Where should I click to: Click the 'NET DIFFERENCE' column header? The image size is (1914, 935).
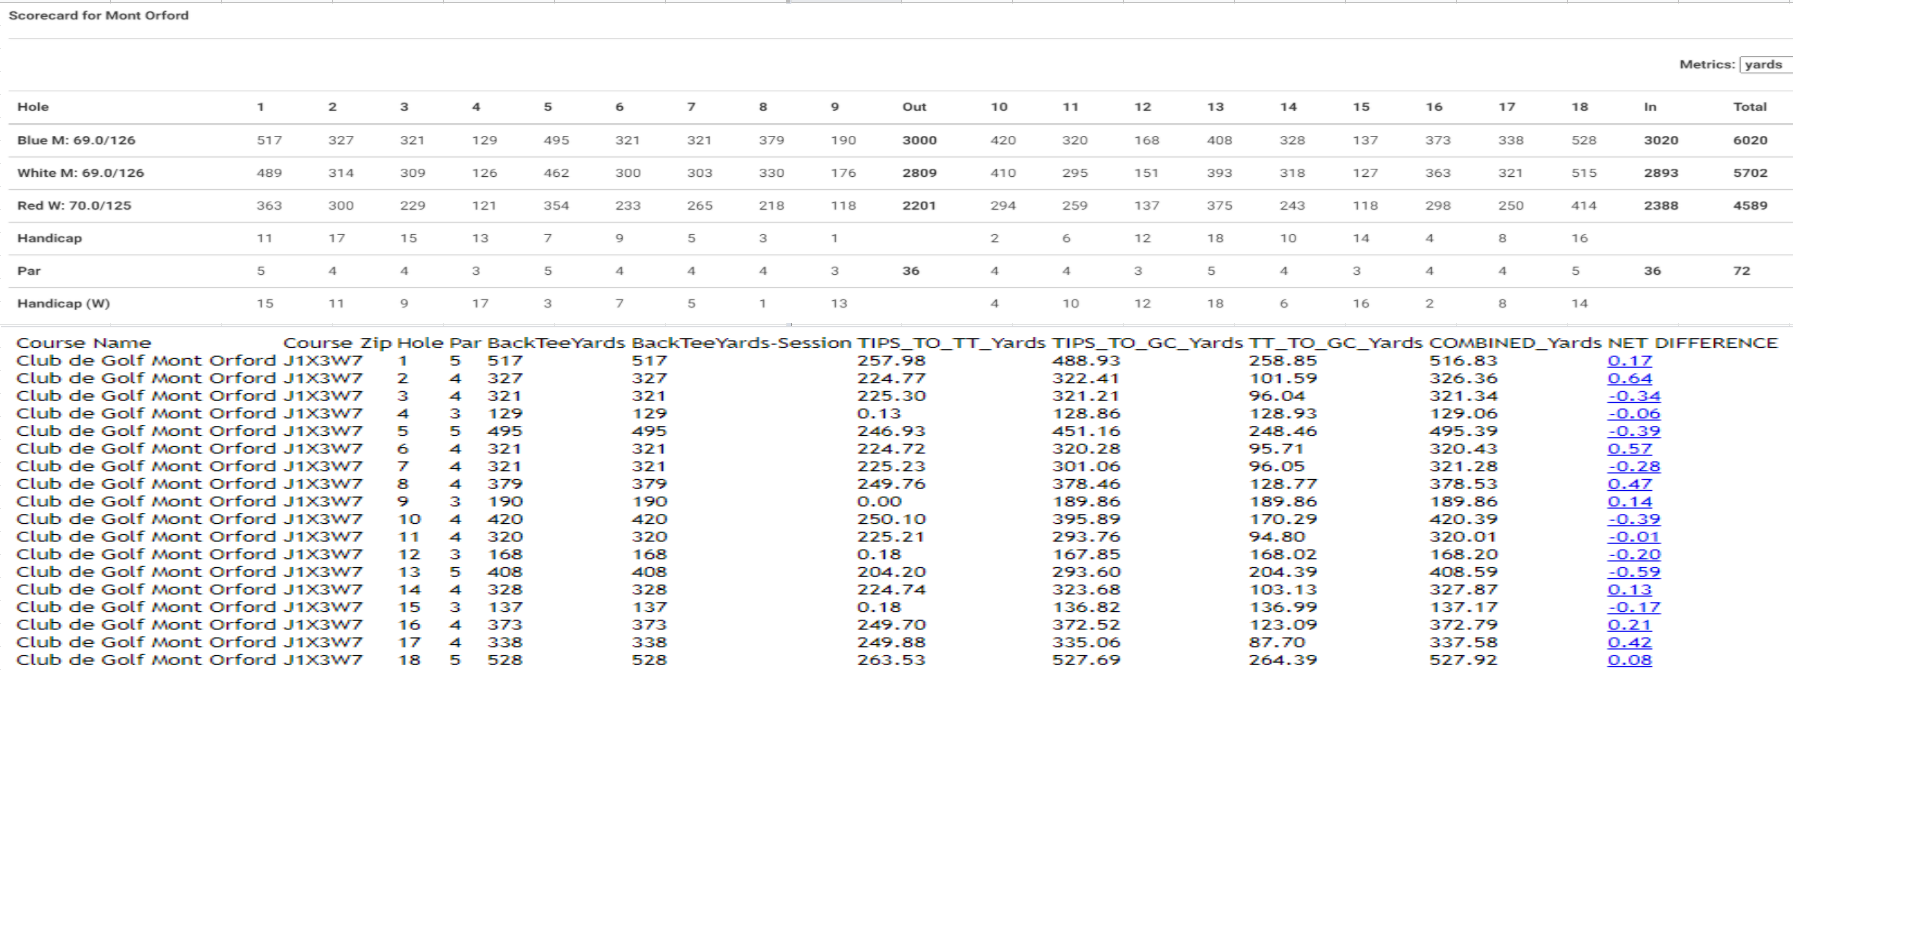point(1692,343)
